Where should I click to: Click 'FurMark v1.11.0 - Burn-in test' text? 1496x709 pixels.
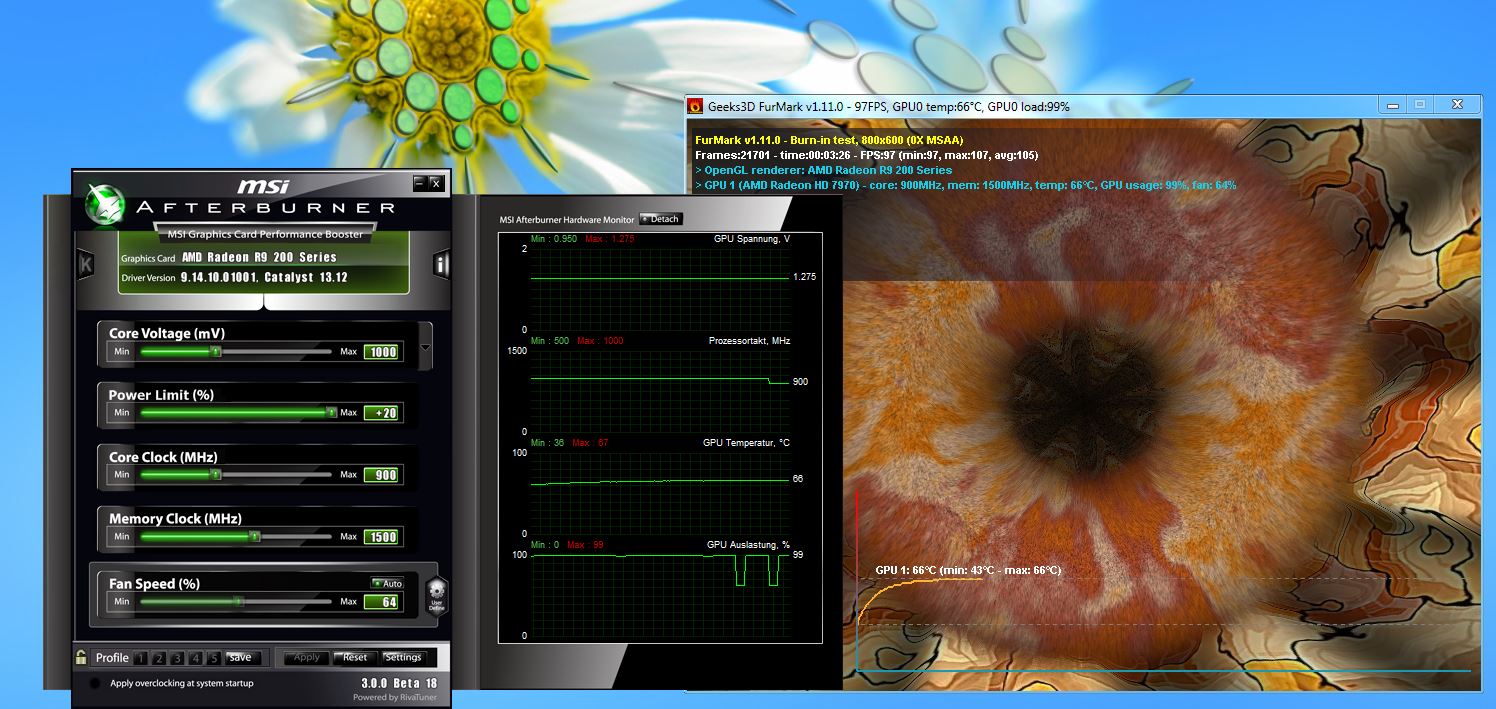pyautogui.click(x=828, y=140)
